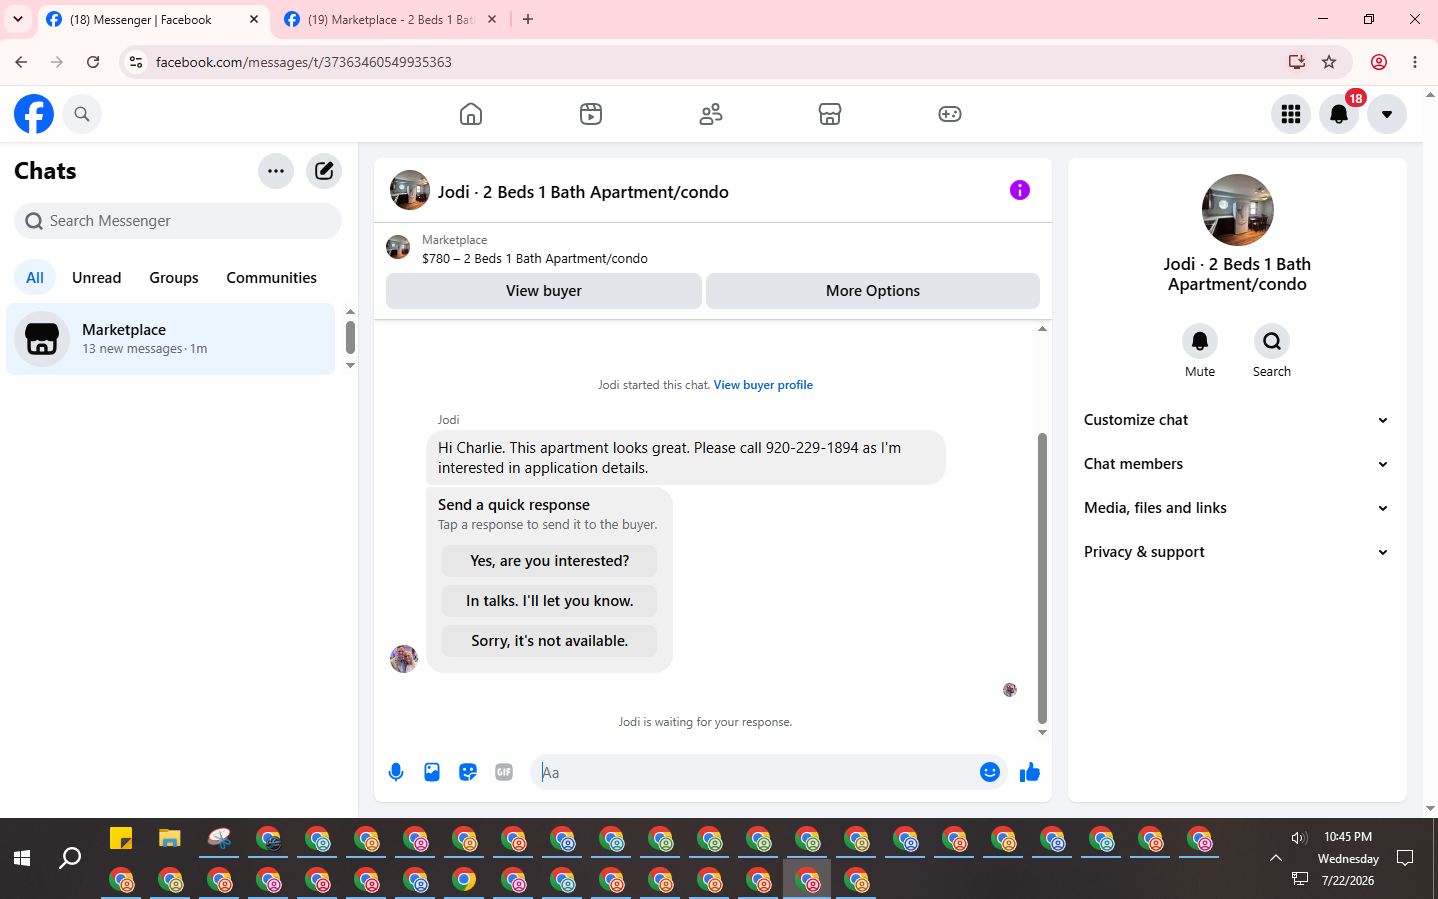Image resolution: width=1438 pixels, height=899 pixels.
Task: Expand the Privacy & support section
Action: click(1237, 552)
